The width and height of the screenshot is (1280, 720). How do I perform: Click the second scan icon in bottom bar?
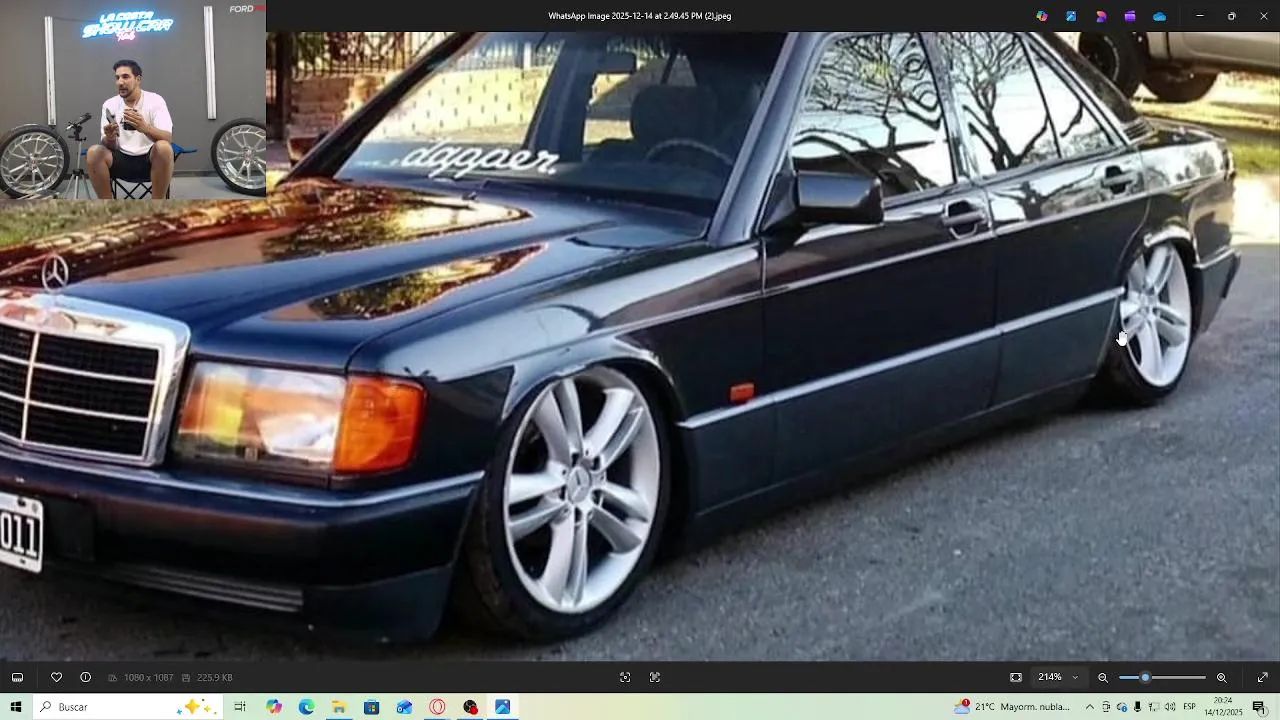click(655, 677)
